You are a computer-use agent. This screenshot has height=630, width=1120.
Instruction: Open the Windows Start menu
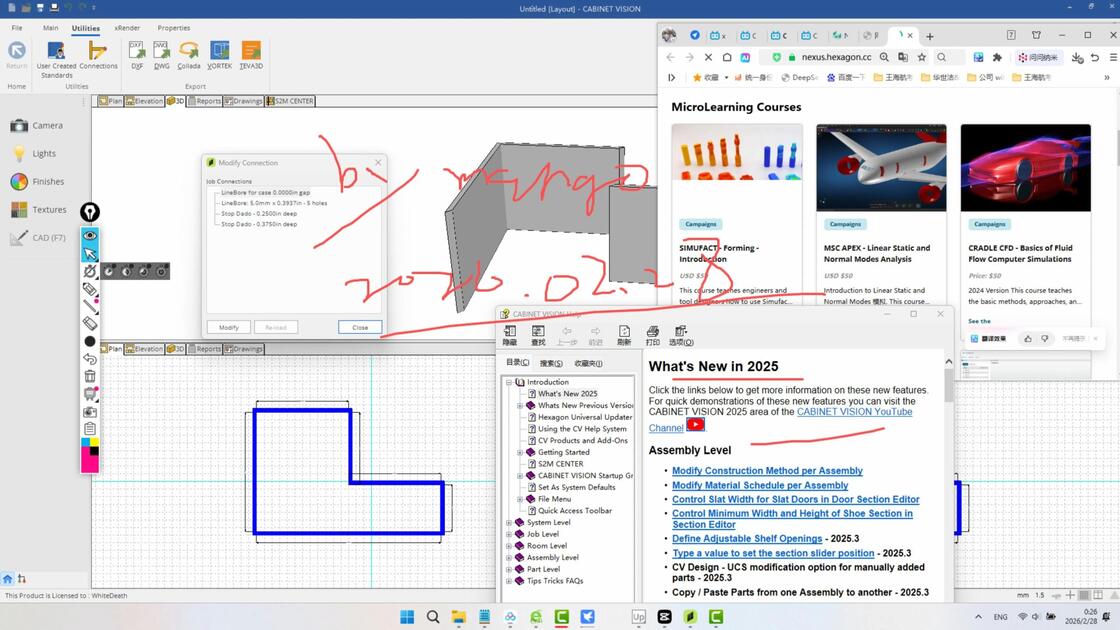(x=407, y=616)
